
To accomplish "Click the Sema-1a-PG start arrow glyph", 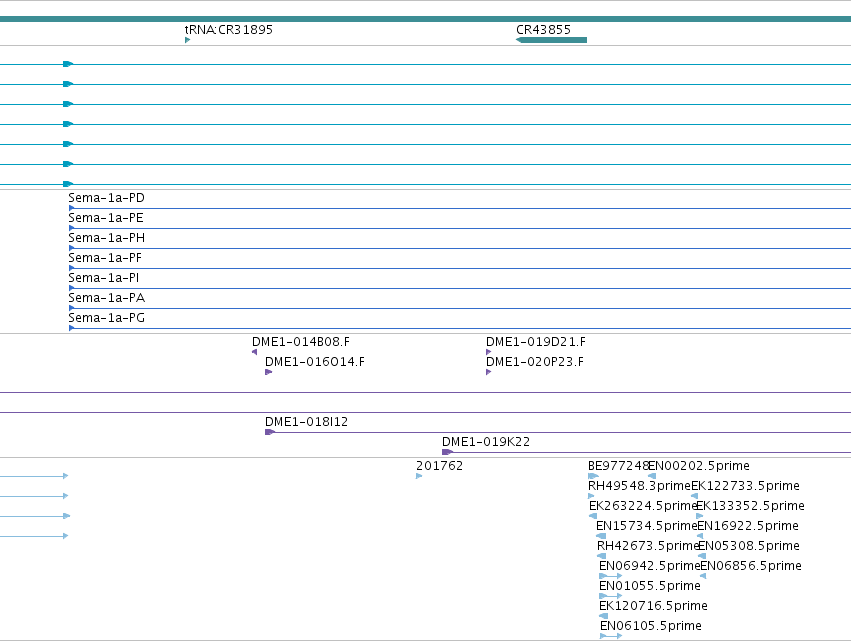I will (x=72, y=328).
